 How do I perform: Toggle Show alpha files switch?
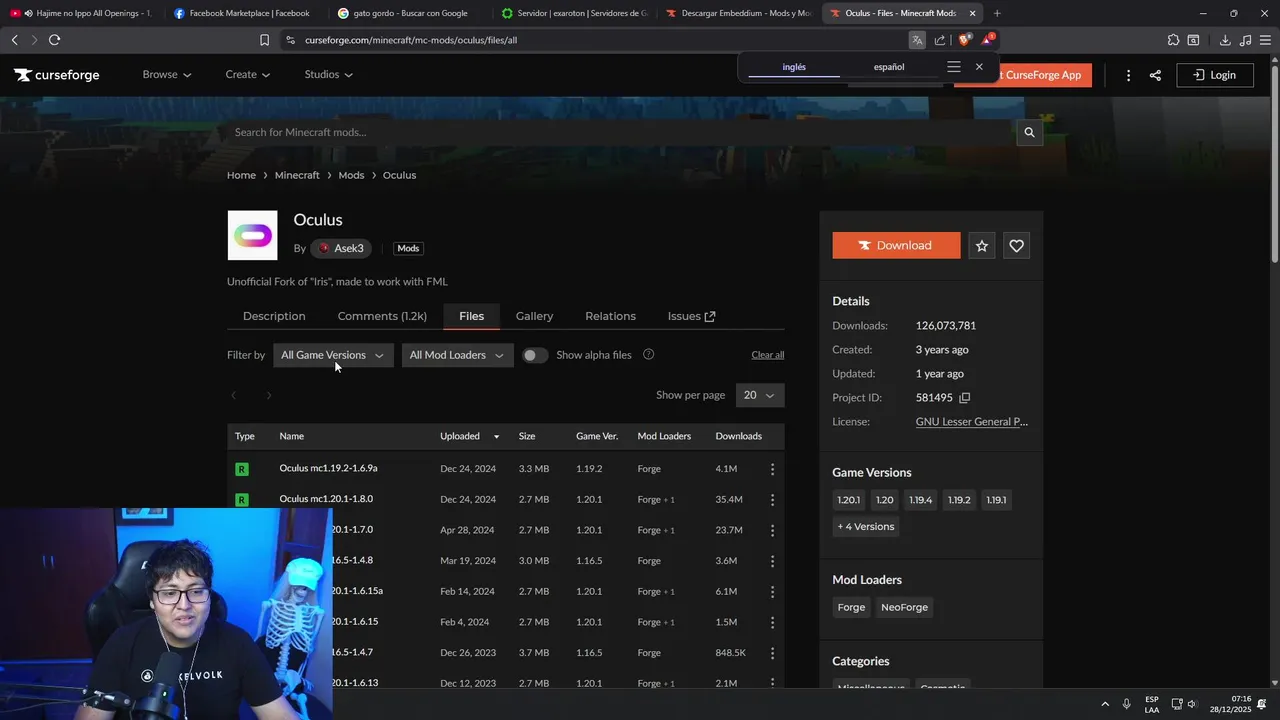coord(535,355)
